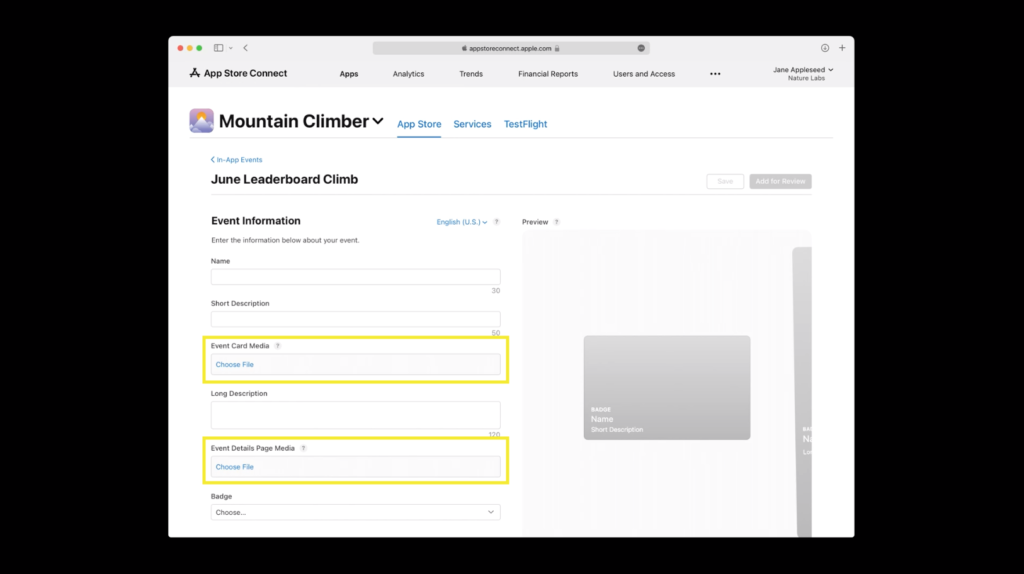Open the Safari sidebar toggle icon

pyautogui.click(x=218, y=48)
